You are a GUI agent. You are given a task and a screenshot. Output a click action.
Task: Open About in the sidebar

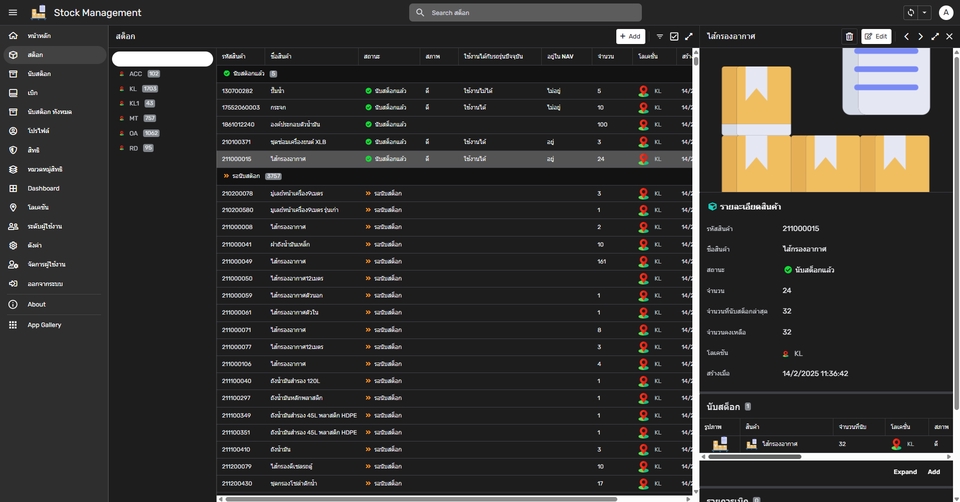tap(36, 304)
